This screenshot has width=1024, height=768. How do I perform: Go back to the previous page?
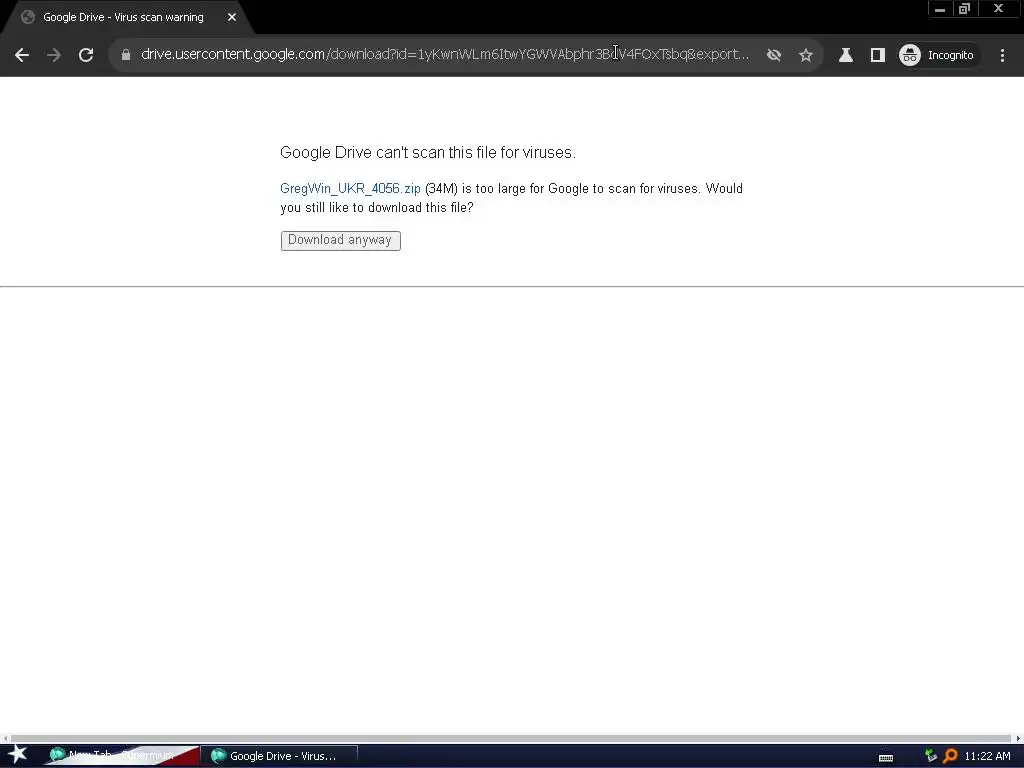coord(22,55)
